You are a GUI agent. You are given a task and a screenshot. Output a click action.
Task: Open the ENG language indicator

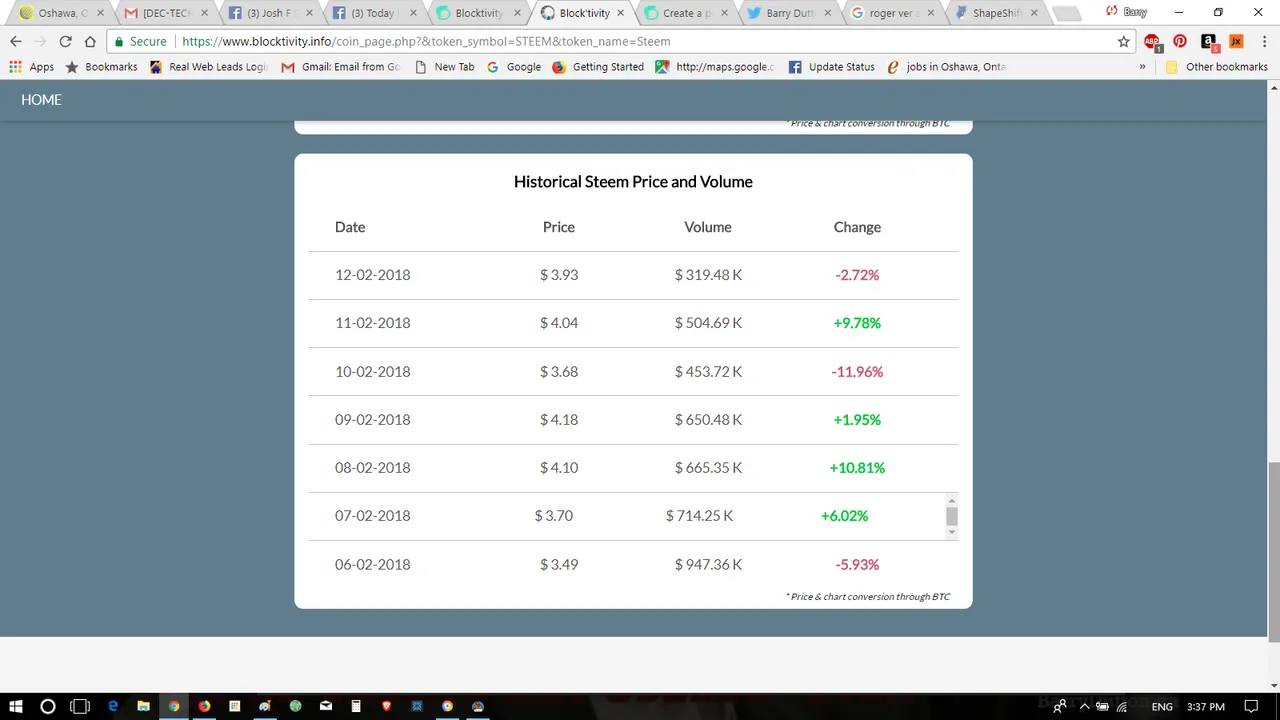click(x=1162, y=706)
